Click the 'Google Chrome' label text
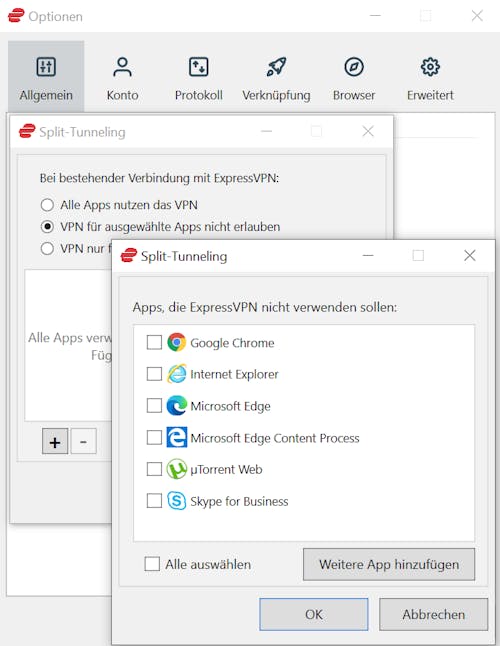The height and width of the screenshot is (646, 500). click(x=232, y=343)
